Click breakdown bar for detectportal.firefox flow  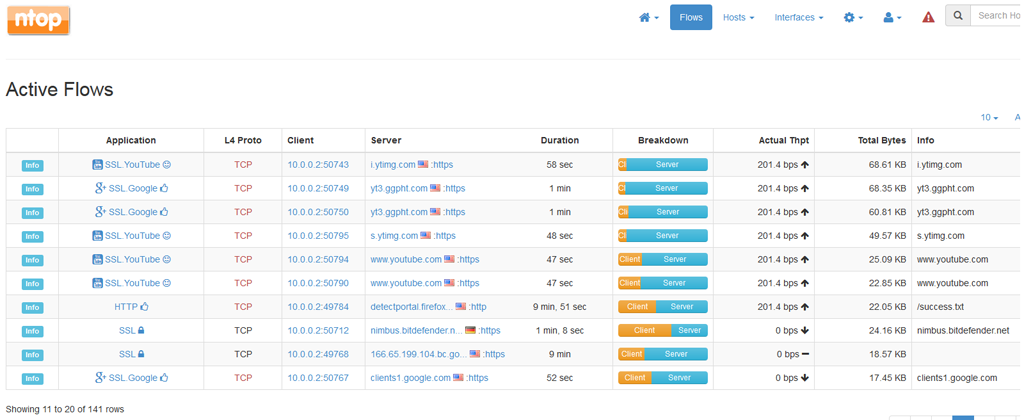coord(663,306)
